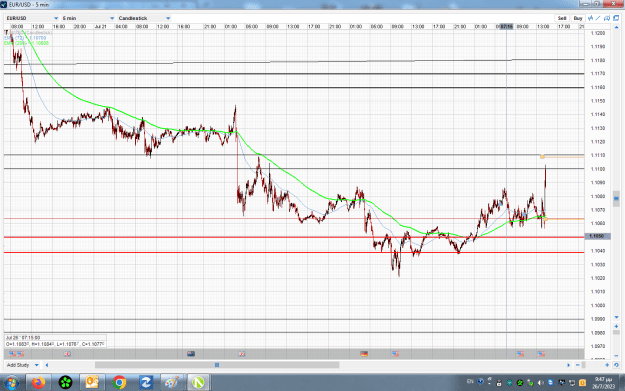Click the green EMA (200) indicator label
Screen dimensions: 625x391
27,43
